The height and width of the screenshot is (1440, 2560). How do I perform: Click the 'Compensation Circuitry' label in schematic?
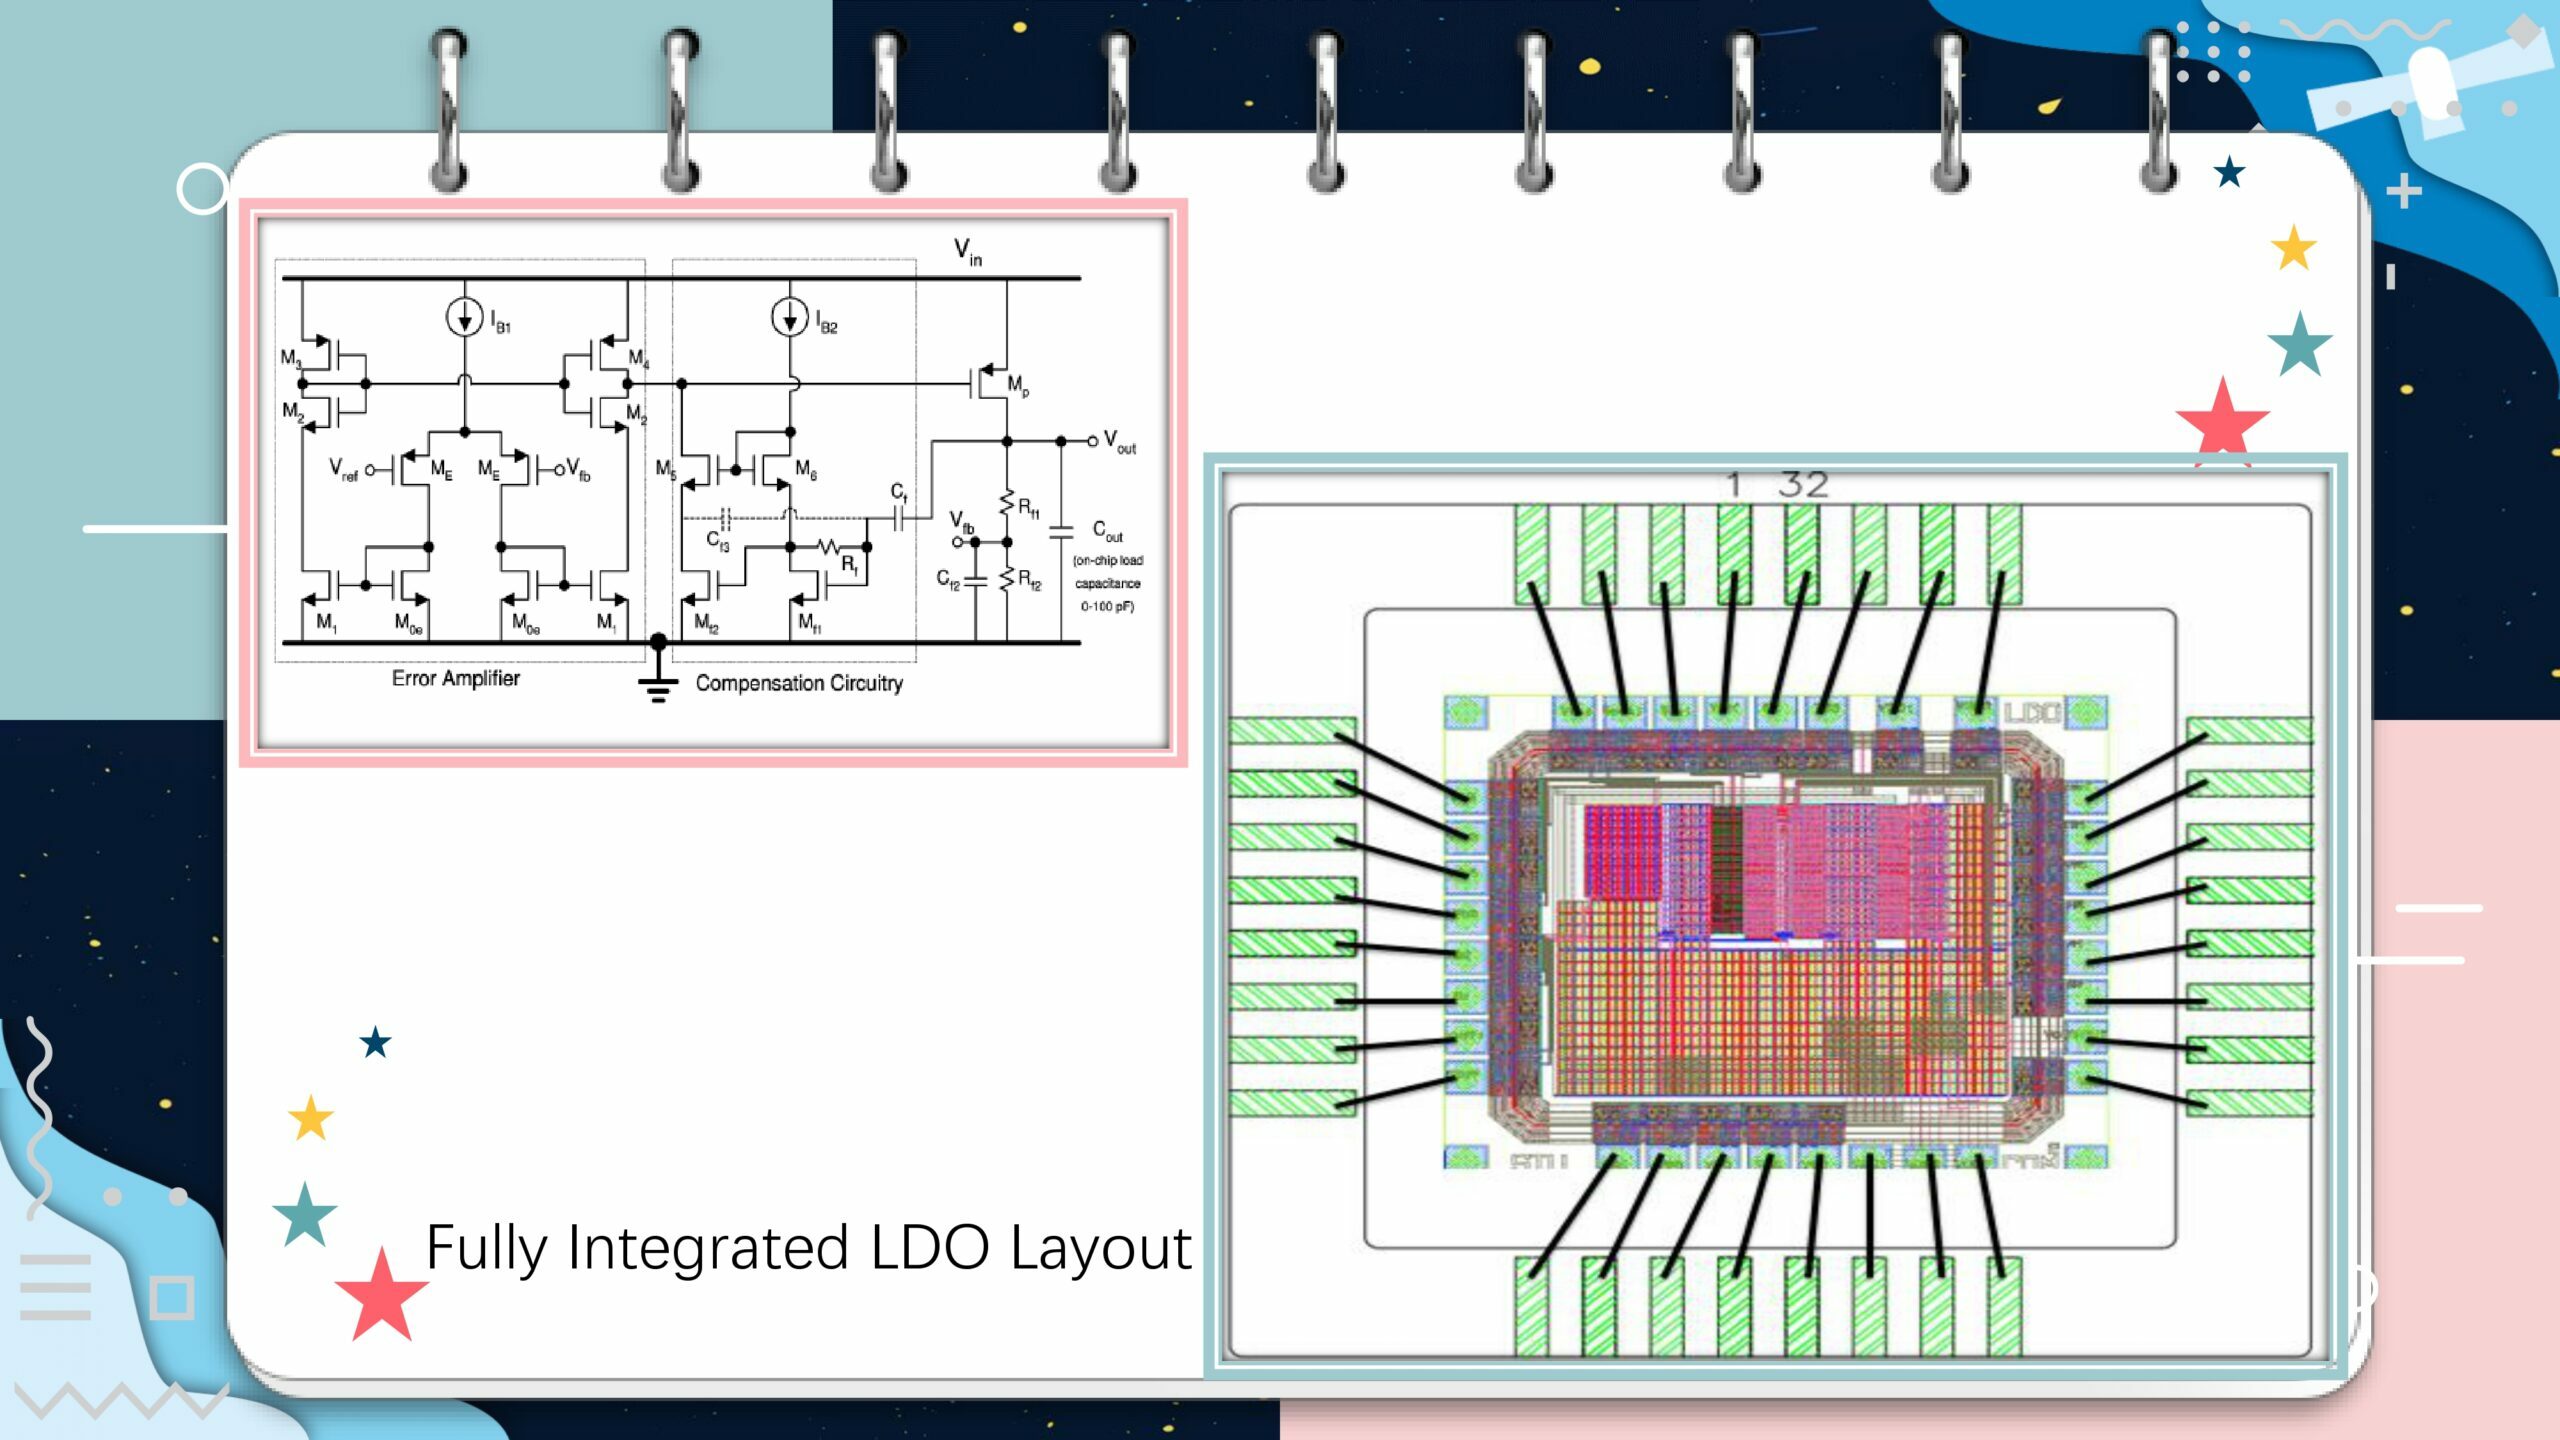click(x=799, y=683)
